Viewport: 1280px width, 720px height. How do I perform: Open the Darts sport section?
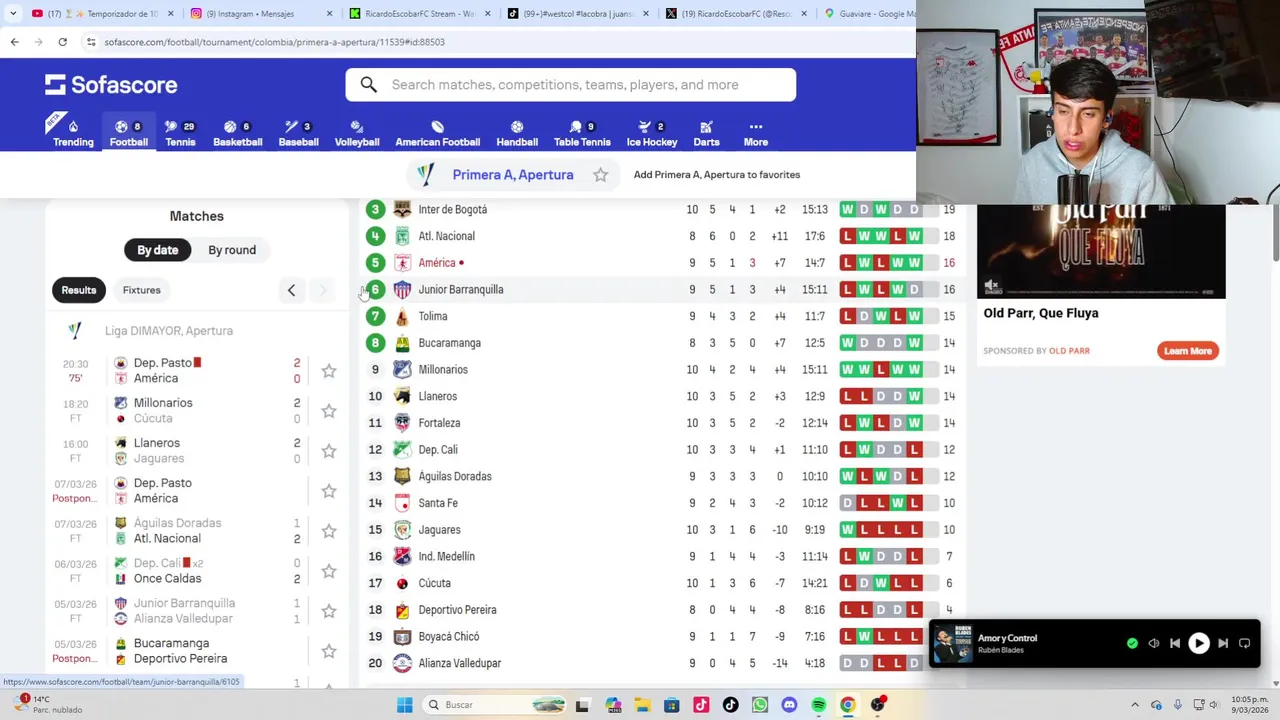tap(706, 133)
